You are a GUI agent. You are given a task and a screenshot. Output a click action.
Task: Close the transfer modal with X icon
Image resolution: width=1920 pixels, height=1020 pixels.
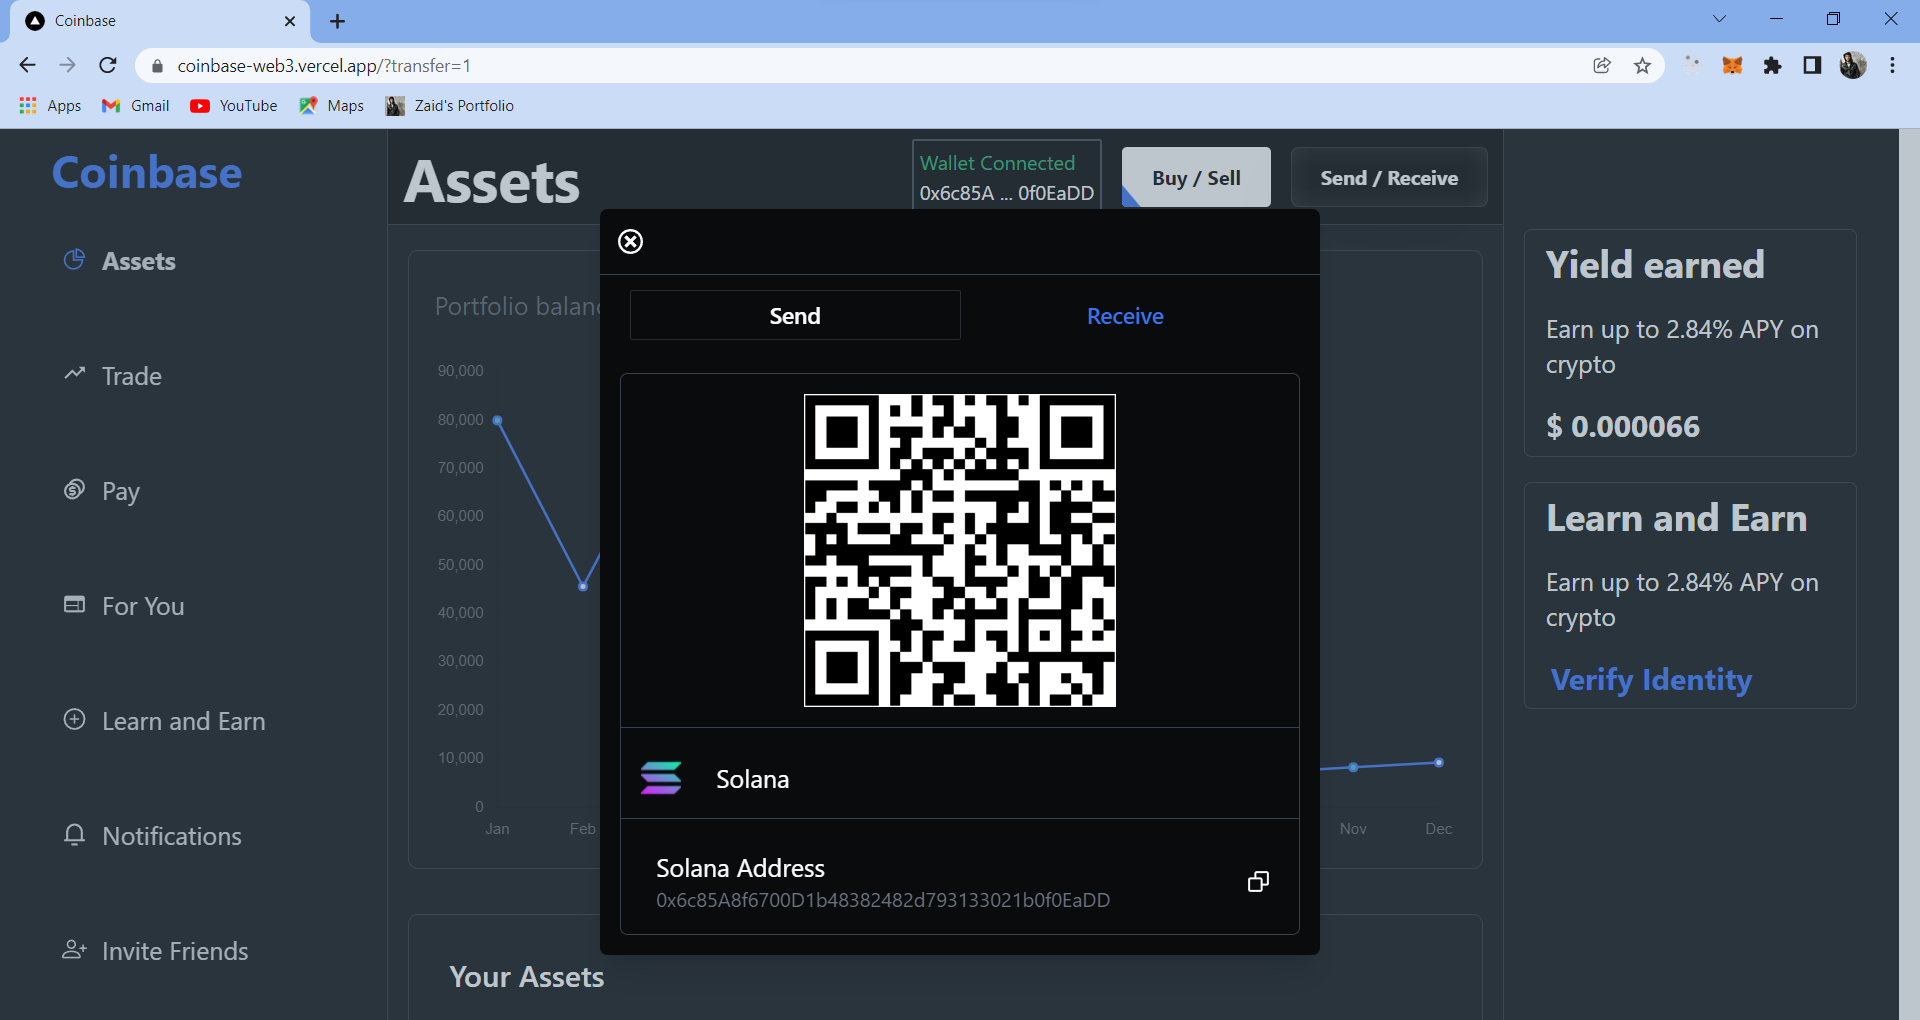(x=630, y=241)
